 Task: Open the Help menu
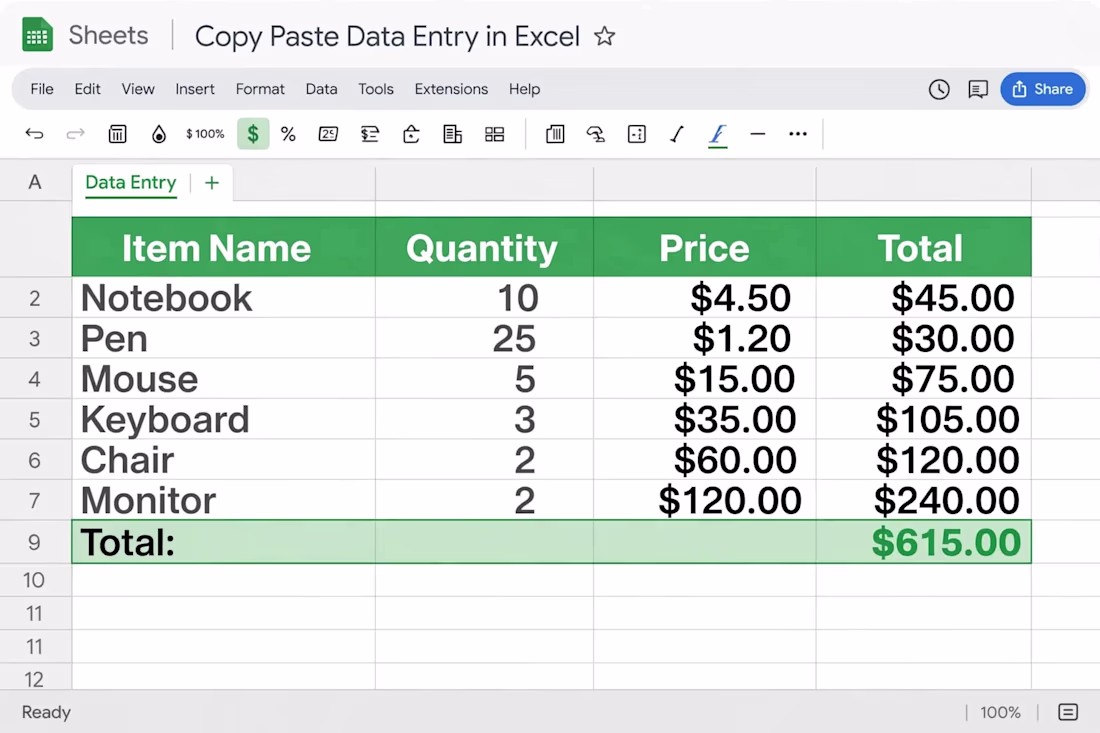click(x=525, y=89)
